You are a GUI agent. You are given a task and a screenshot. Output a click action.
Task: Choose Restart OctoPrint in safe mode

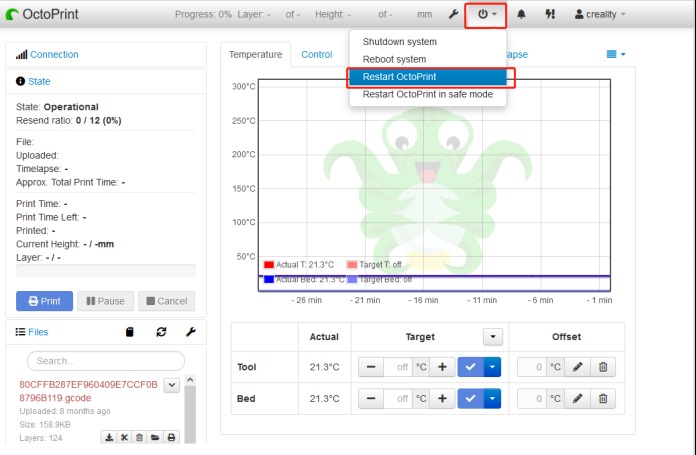[x=427, y=94]
